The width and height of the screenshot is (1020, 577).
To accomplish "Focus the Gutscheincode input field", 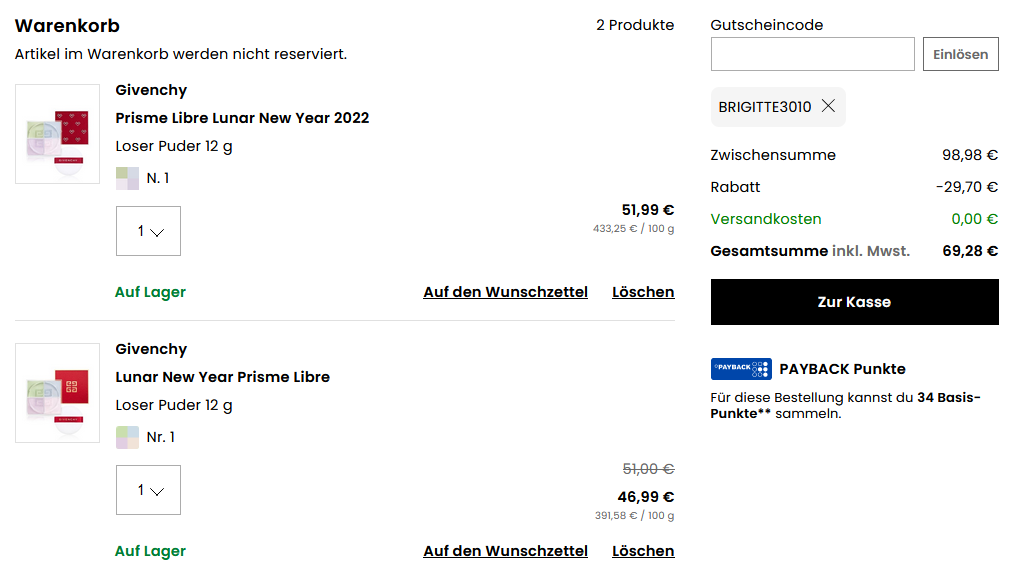I will tap(812, 54).
